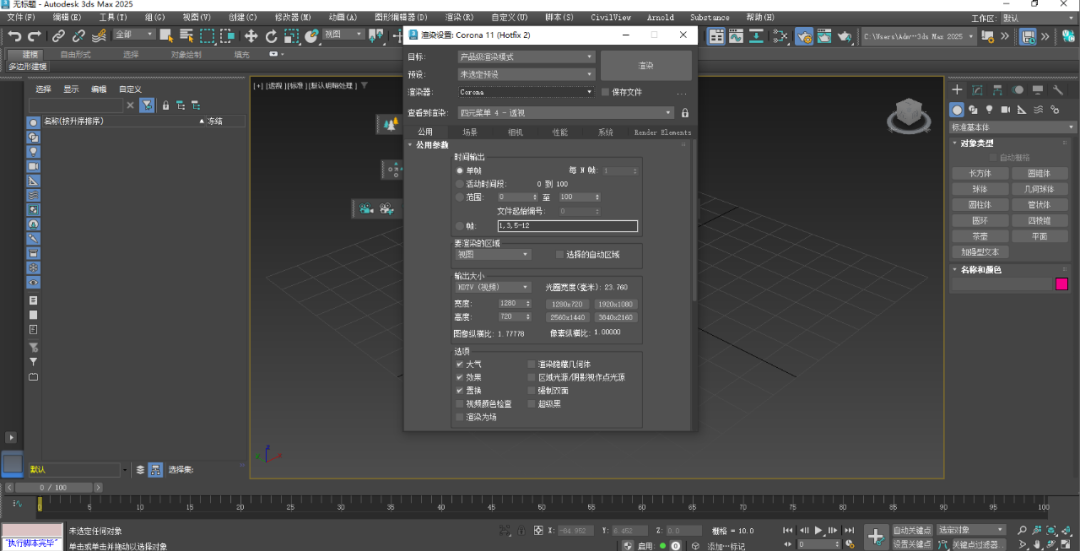Viewport: 1080px width, 551px height.
Task: Switch to the 场景 tab in render setup
Action: [x=470, y=132]
